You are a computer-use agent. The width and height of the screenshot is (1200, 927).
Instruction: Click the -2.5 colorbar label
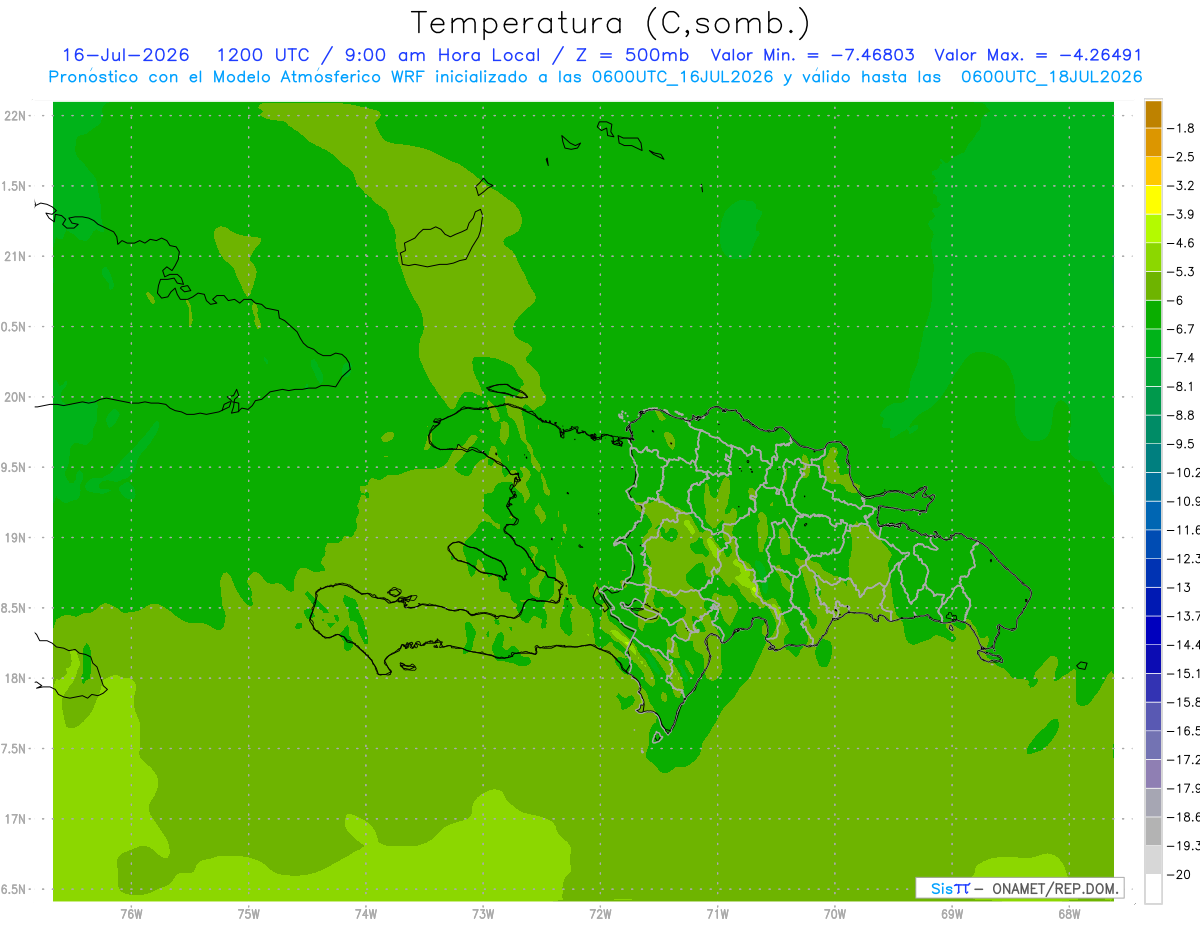point(1181,157)
